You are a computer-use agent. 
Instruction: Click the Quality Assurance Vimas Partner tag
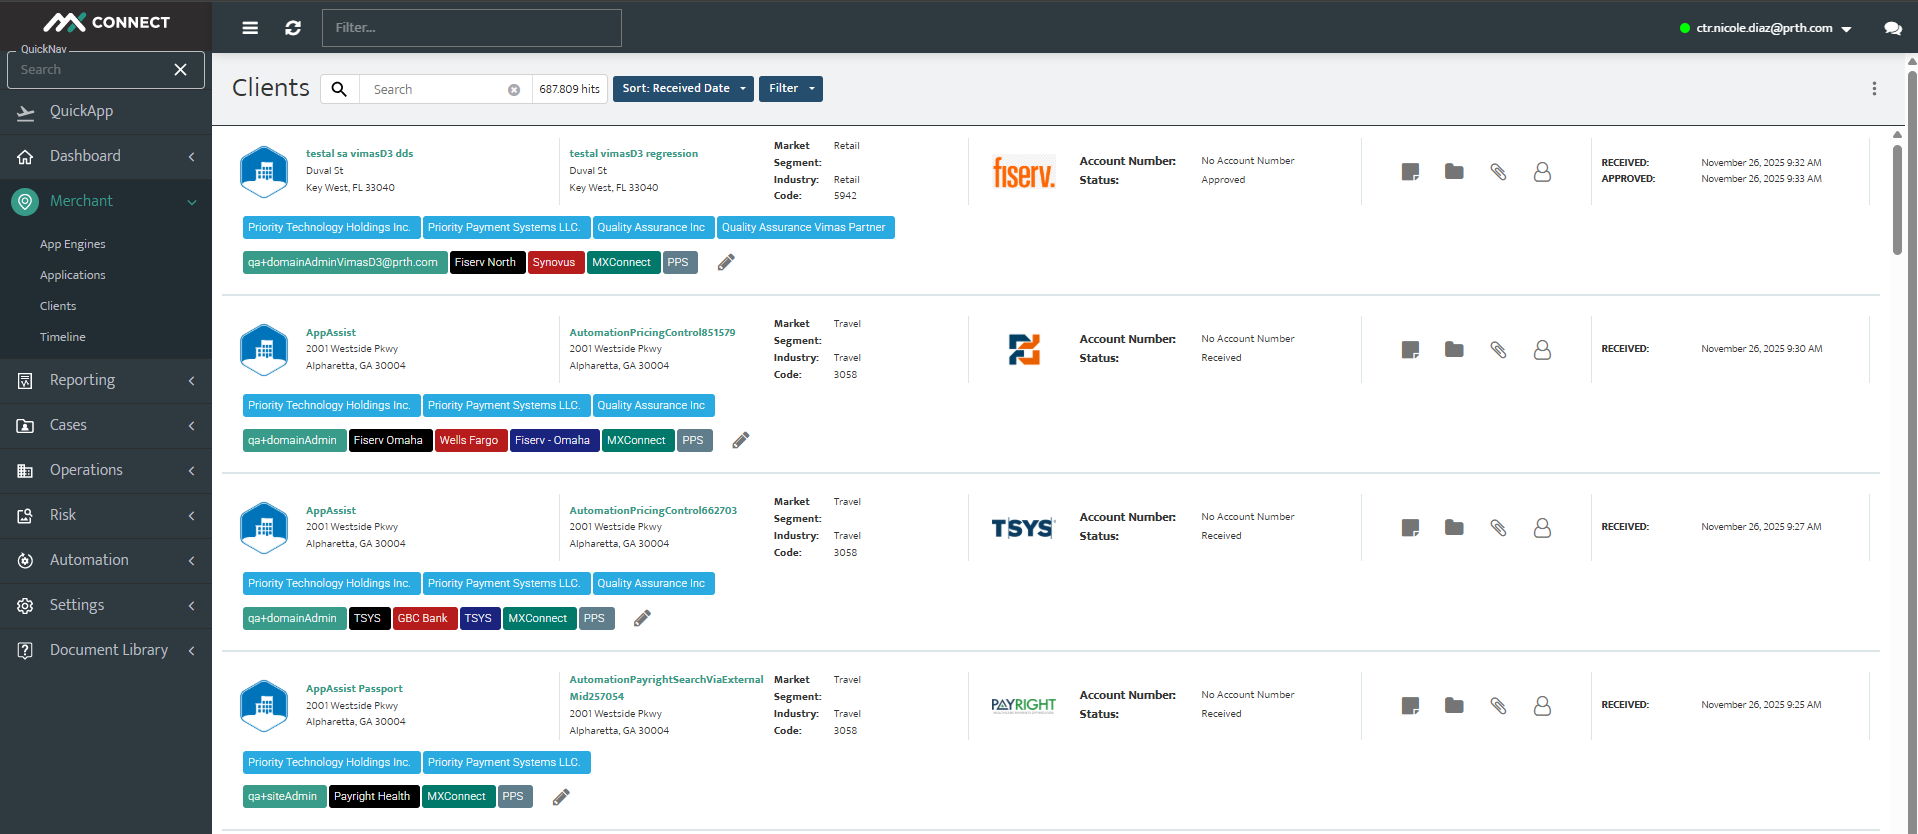(805, 228)
